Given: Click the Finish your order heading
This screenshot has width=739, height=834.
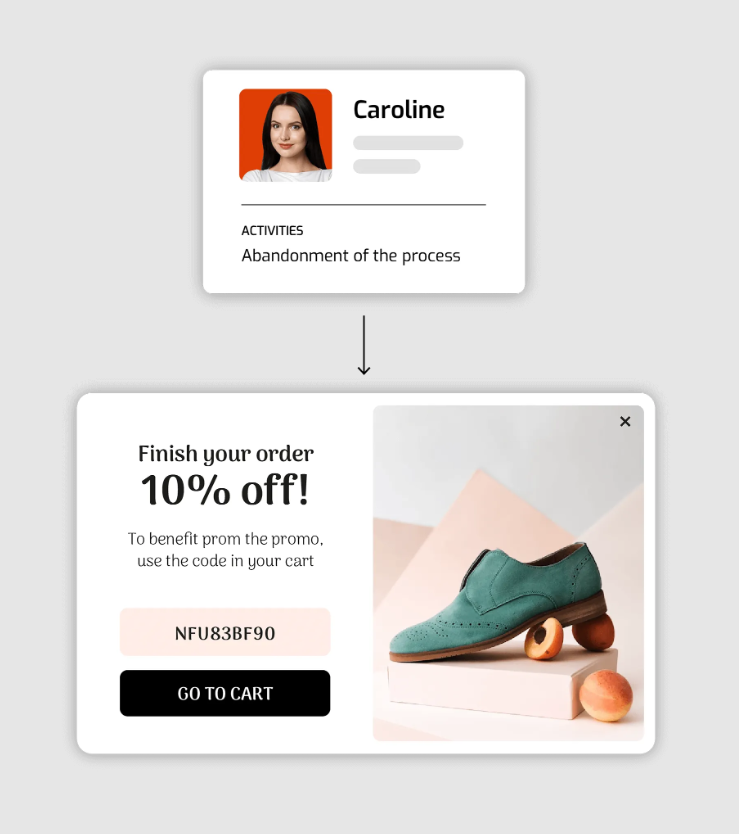Looking at the screenshot, I should tap(226, 454).
